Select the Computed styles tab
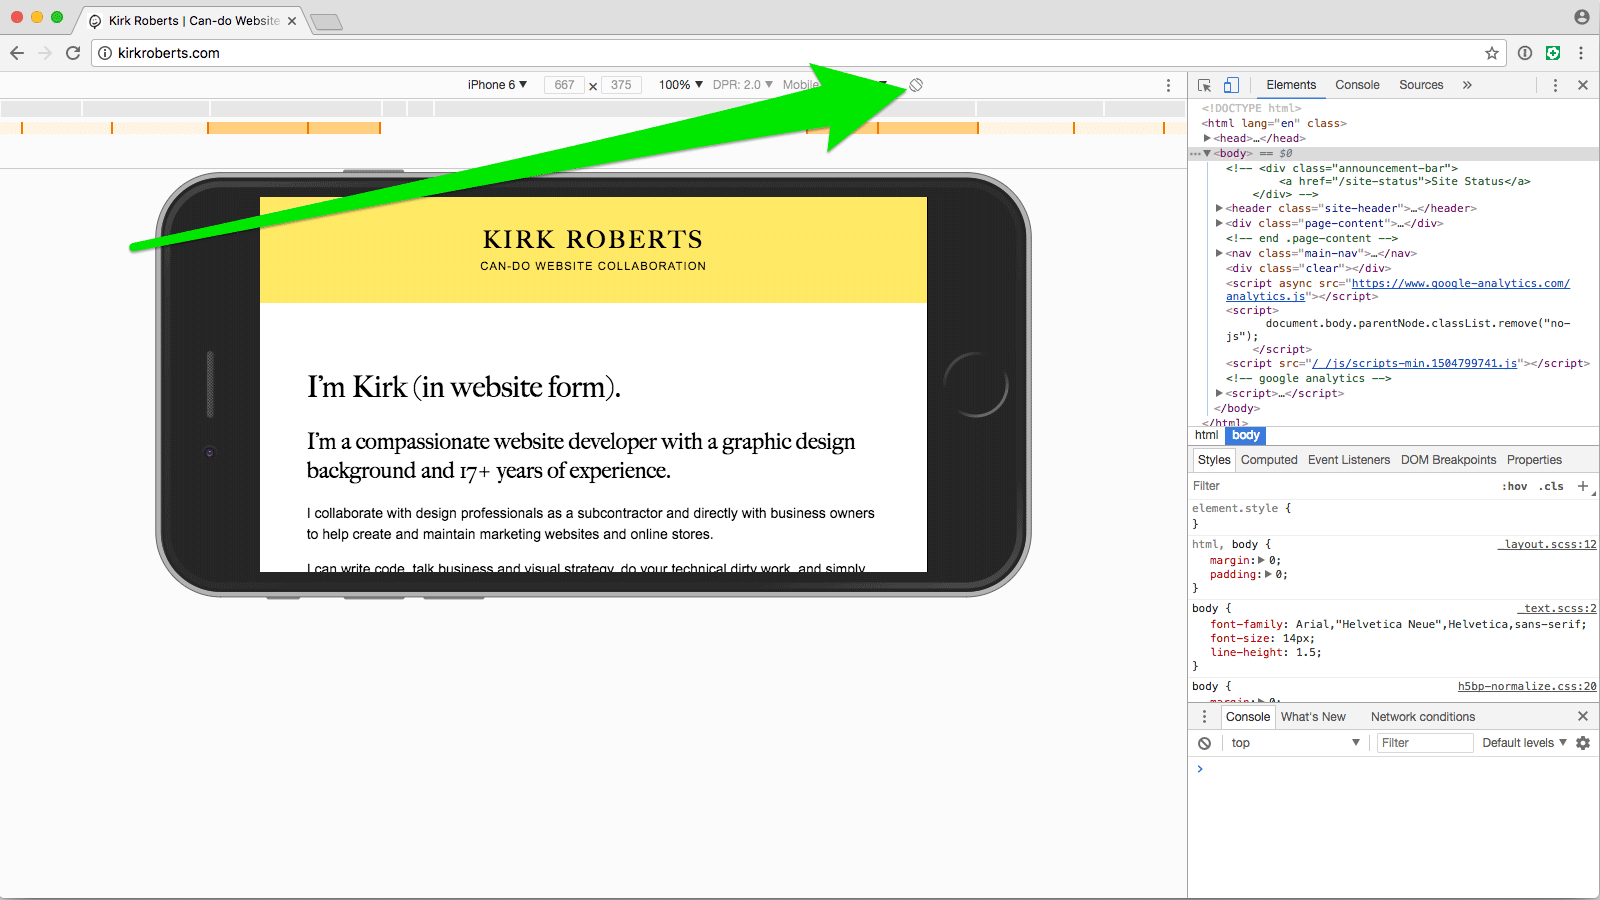The width and height of the screenshot is (1600, 900). 1269,460
